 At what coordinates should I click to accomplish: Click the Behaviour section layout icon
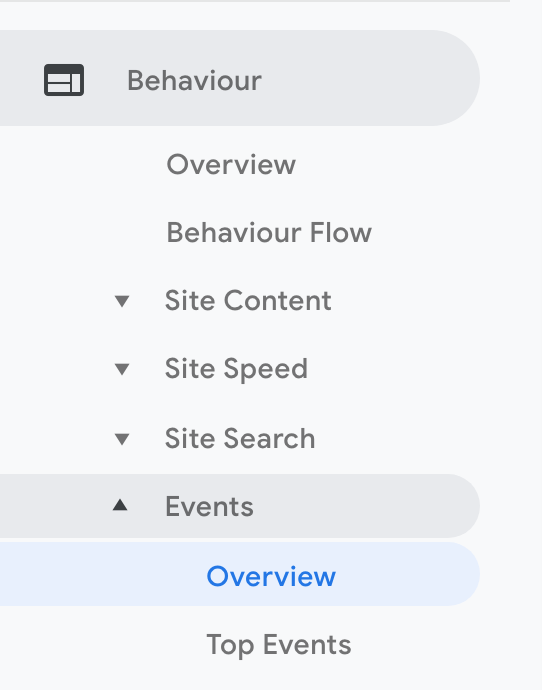tap(64, 80)
